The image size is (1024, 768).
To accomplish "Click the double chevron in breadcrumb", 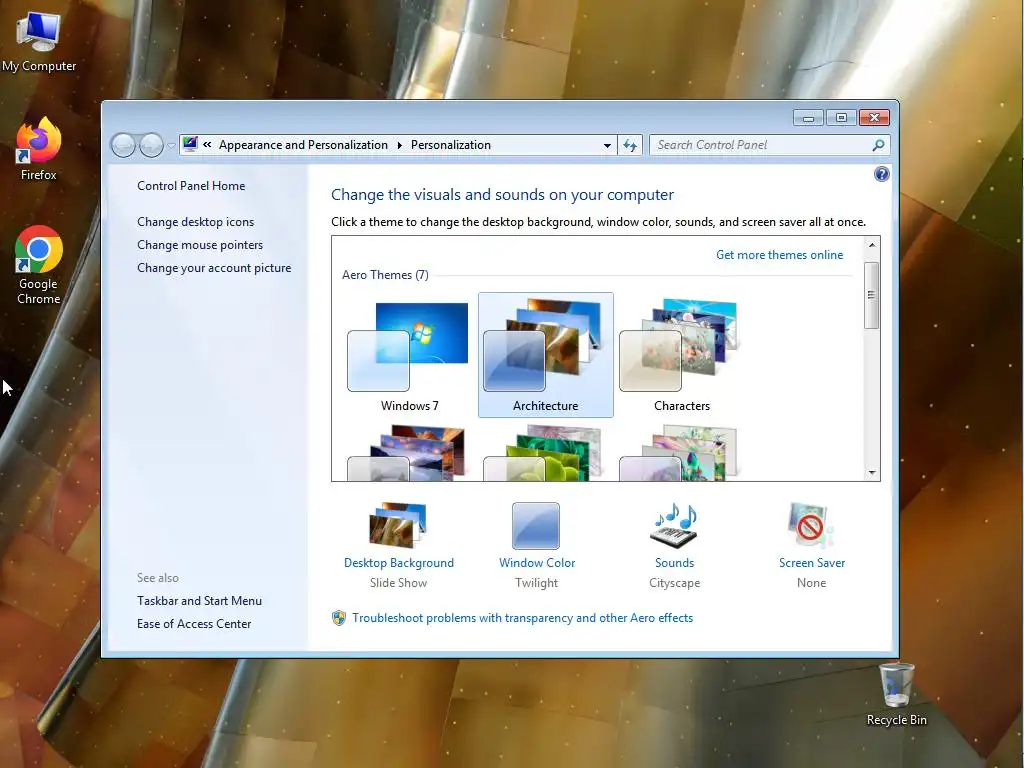I will tap(207, 145).
